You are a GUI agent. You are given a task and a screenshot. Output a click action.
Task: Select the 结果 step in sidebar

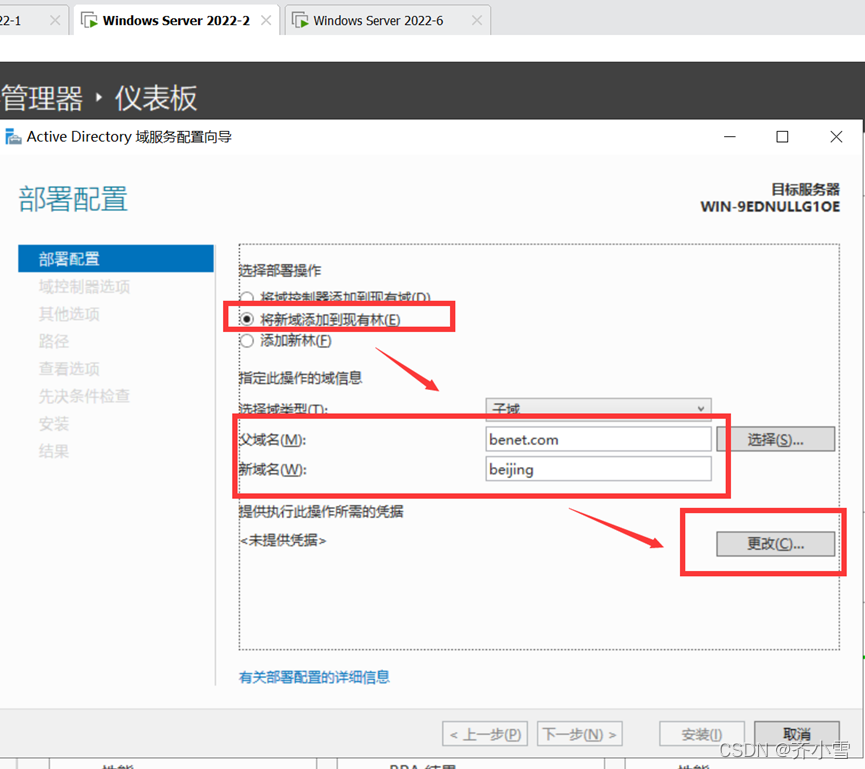tap(54, 451)
